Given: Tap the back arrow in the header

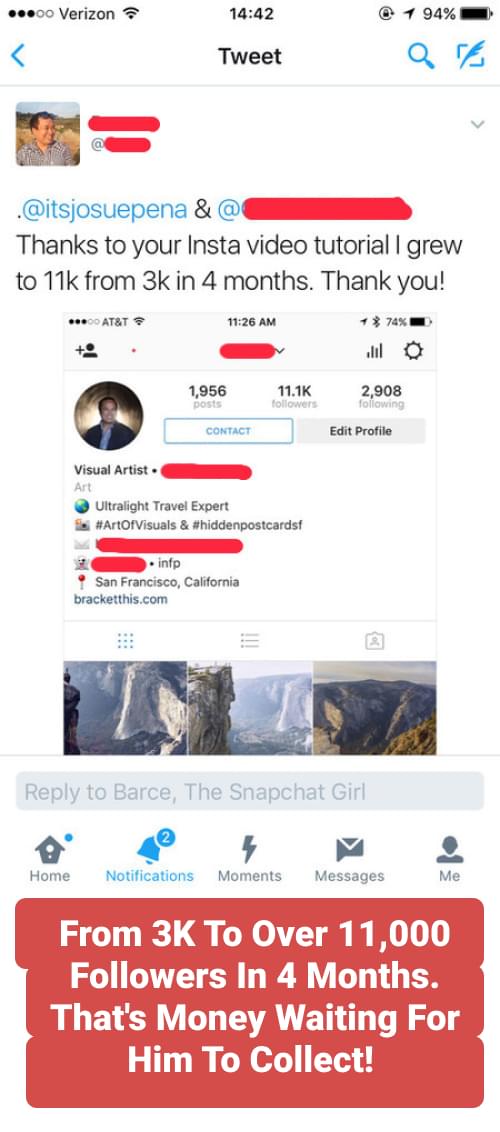Looking at the screenshot, I should [19, 56].
